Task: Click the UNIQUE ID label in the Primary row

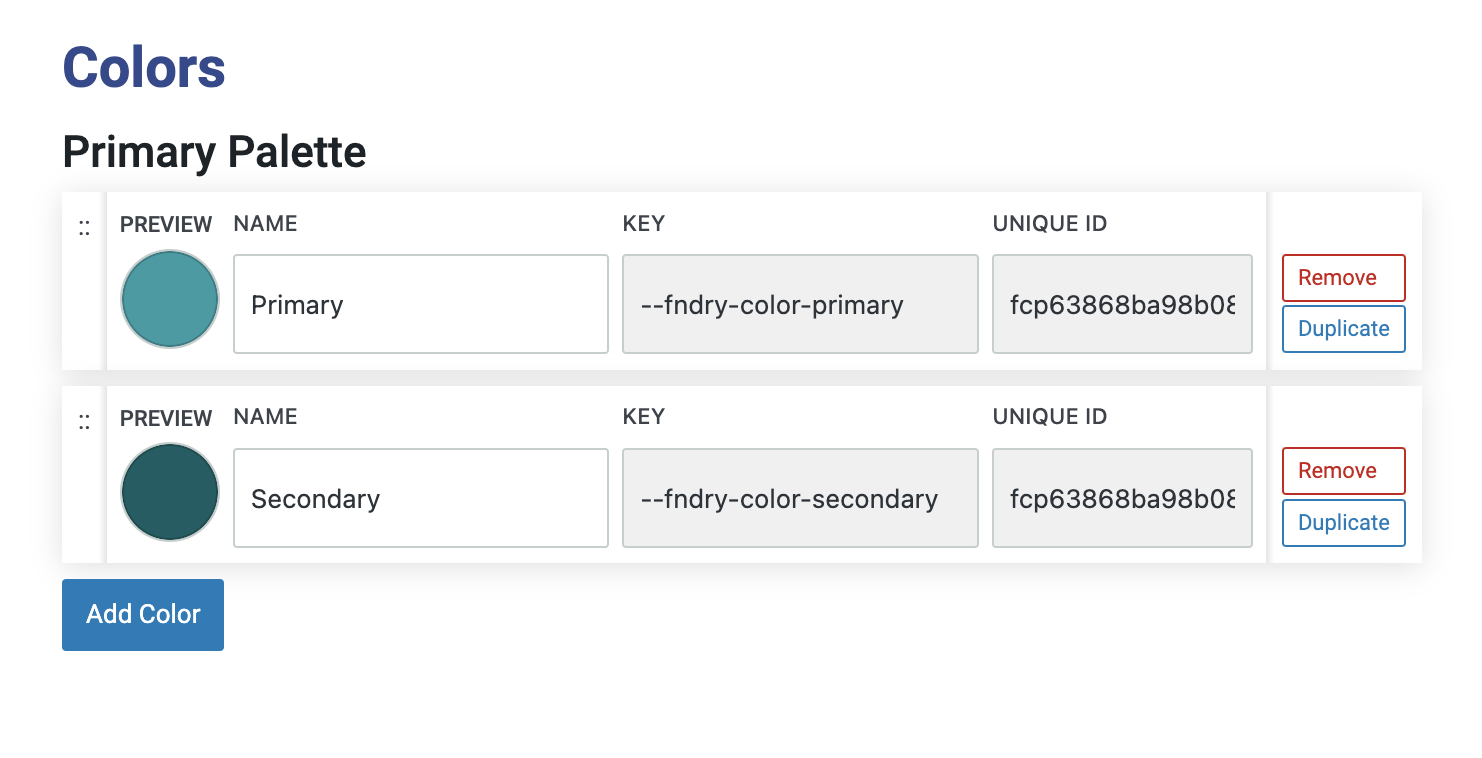Action: click(x=1049, y=224)
